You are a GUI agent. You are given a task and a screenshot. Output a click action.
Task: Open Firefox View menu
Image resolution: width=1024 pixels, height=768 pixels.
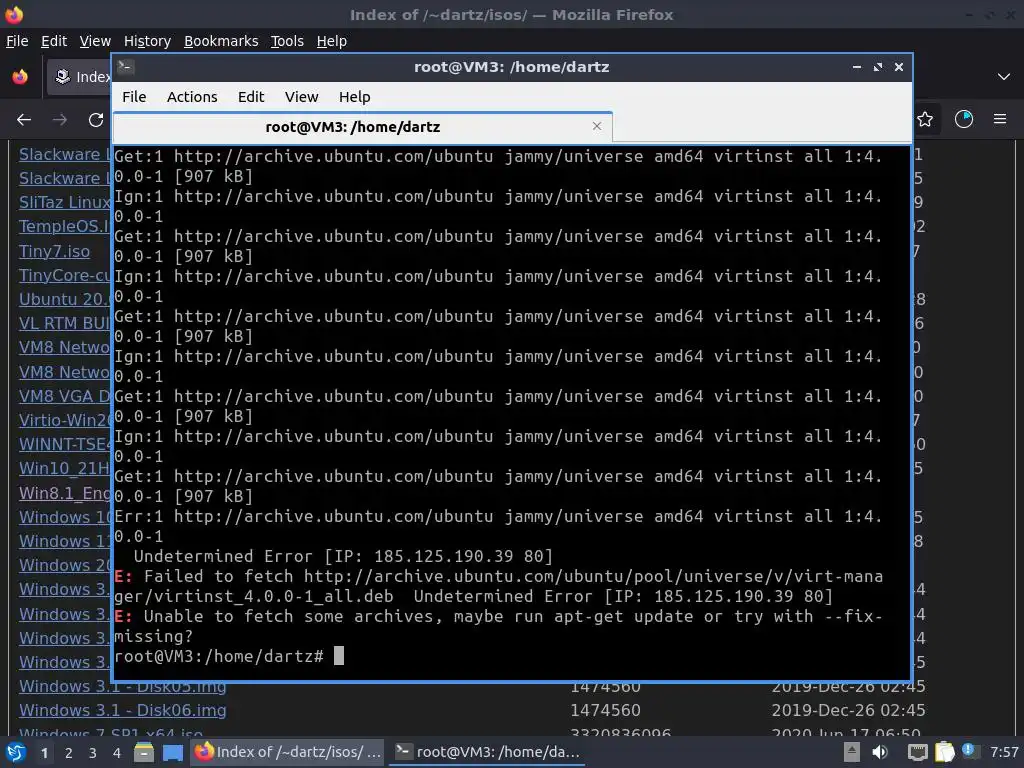95,41
